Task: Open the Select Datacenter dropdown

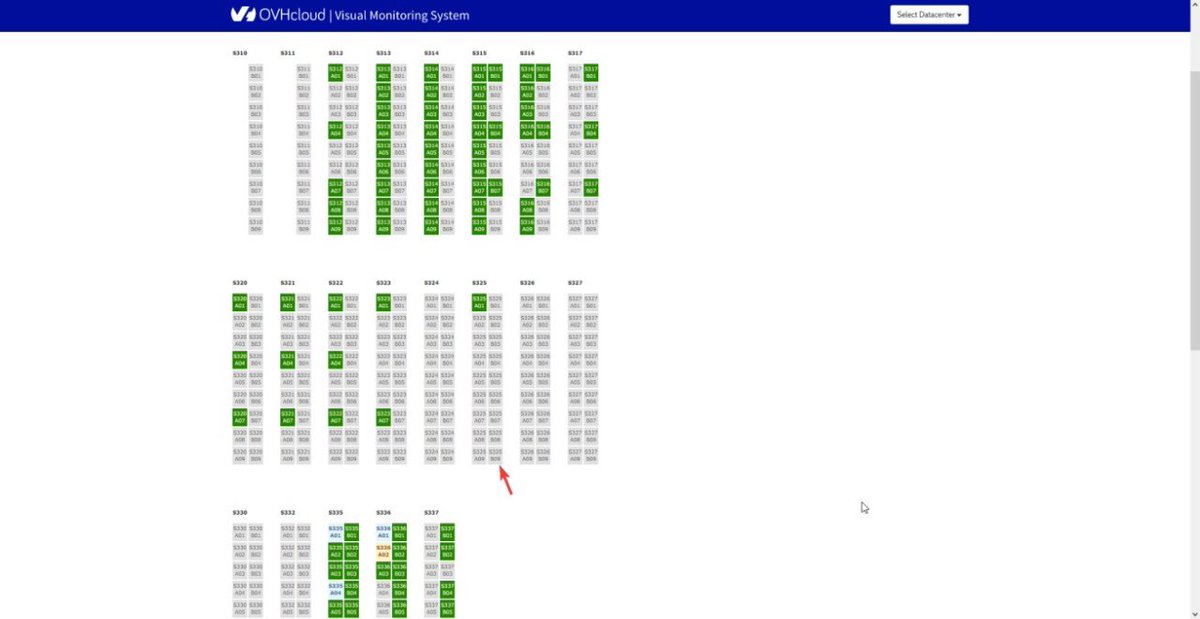Action: click(929, 15)
